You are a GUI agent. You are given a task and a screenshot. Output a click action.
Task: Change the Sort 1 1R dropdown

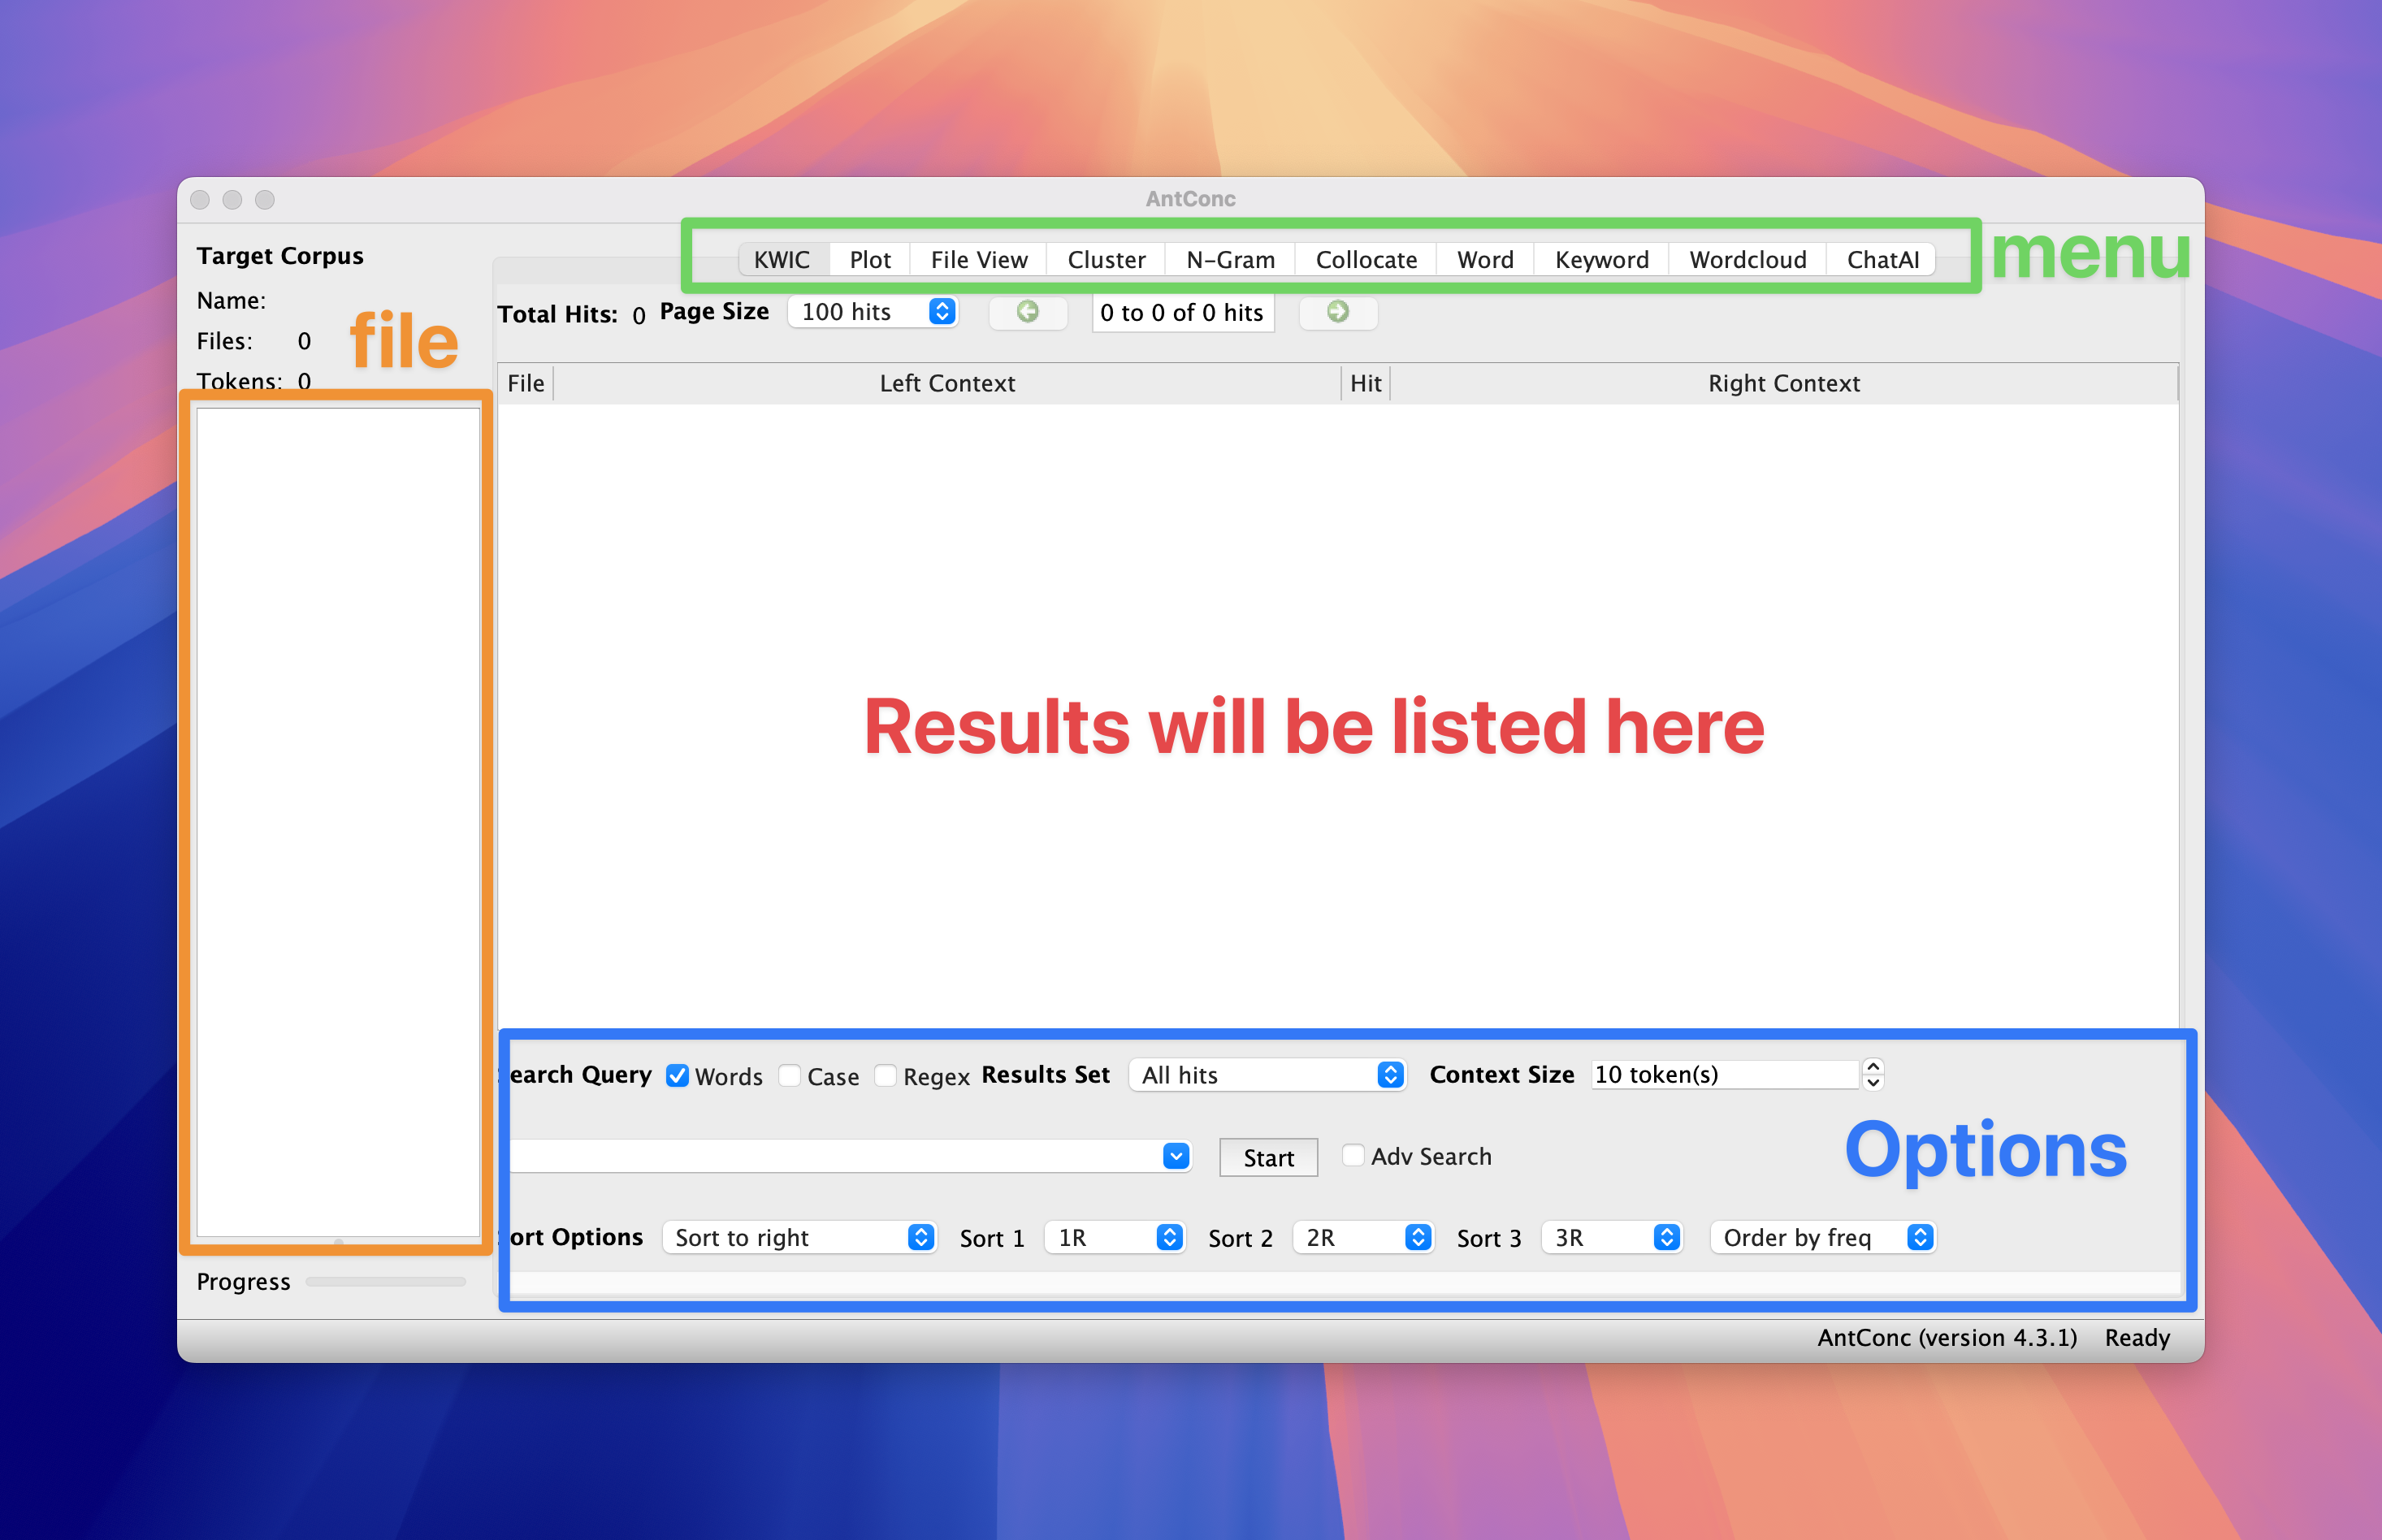[x=1114, y=1238]
